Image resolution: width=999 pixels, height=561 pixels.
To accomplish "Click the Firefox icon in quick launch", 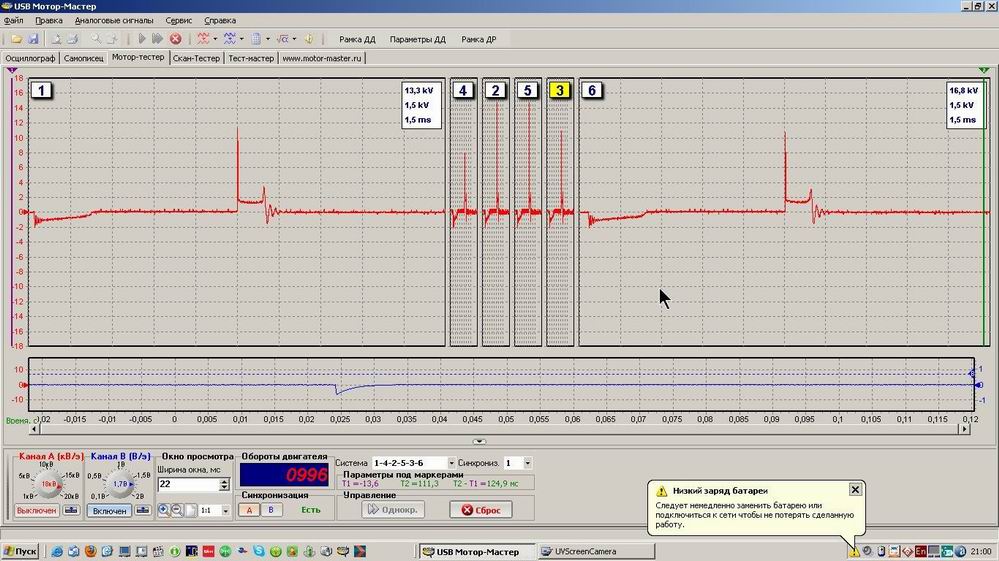I will (90, 551).
